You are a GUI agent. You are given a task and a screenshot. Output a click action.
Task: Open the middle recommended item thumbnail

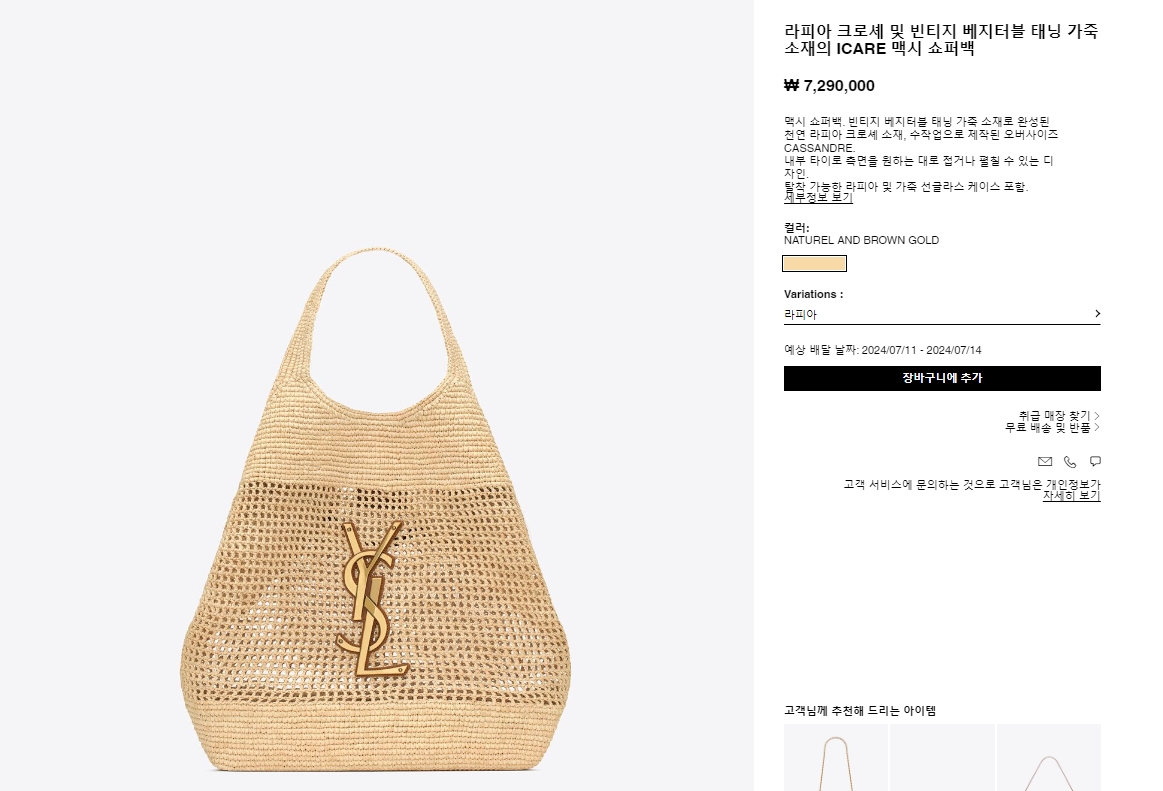[942, 758]
